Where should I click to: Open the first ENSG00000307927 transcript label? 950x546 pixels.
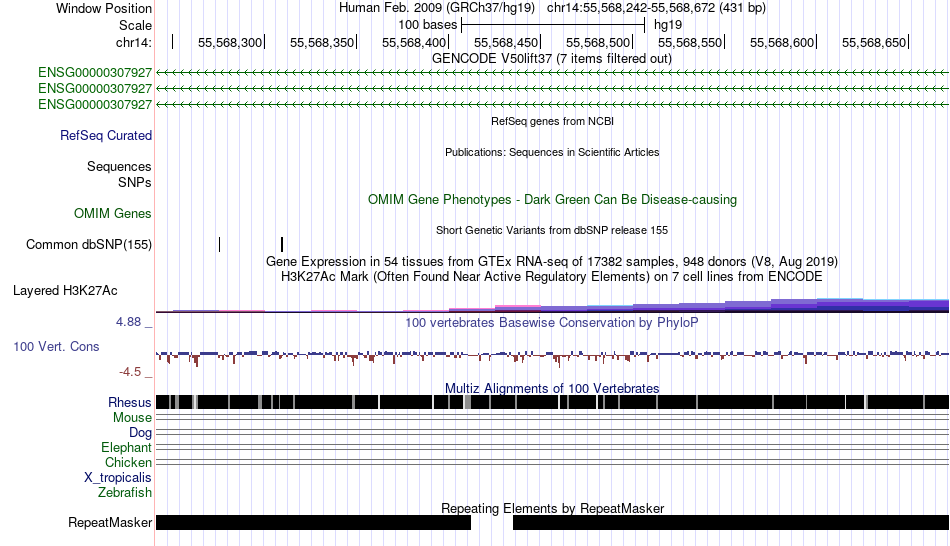[x=95, y=73]
